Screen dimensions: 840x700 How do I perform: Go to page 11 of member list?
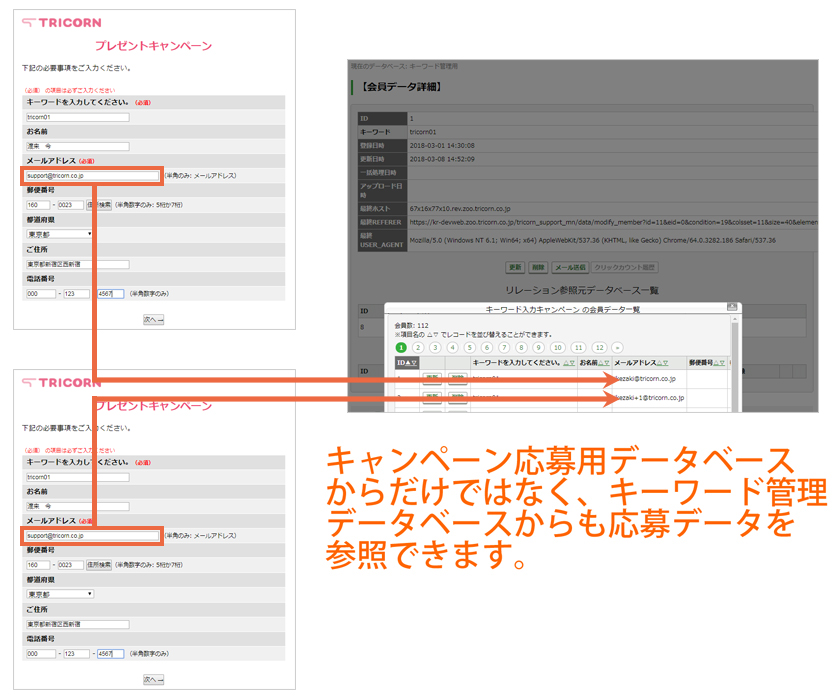coord(579,348)
